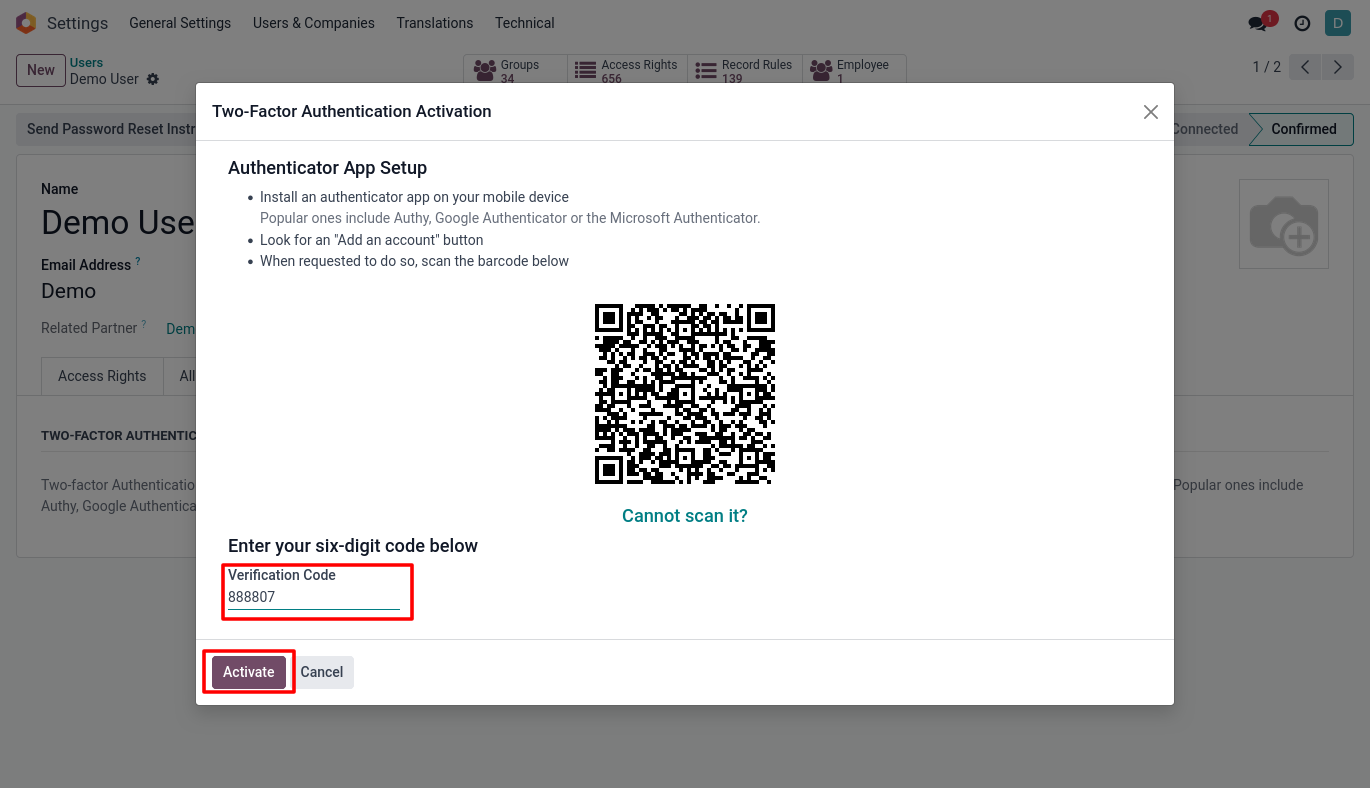Click 'Enter your six-digit code below' text
Viewport: 1370px width, 788px height.
[353, 546]
